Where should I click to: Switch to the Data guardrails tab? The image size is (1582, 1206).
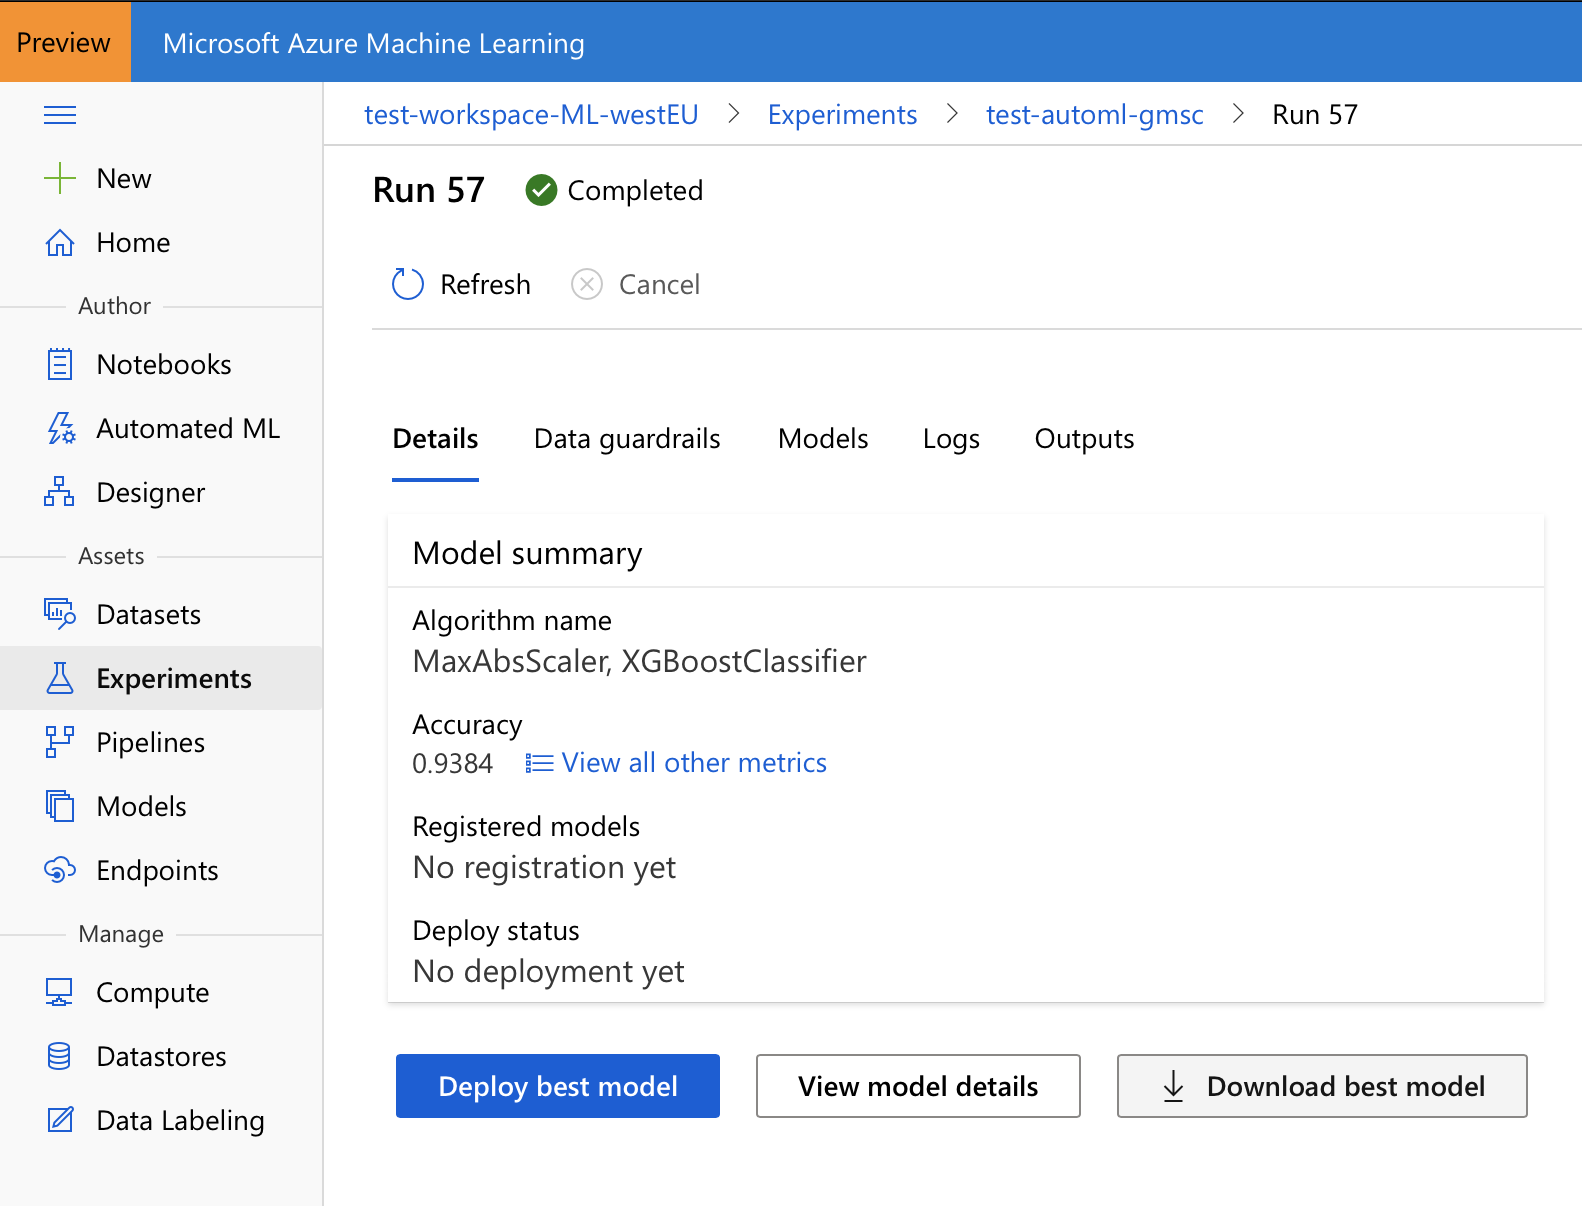(627, 439)
